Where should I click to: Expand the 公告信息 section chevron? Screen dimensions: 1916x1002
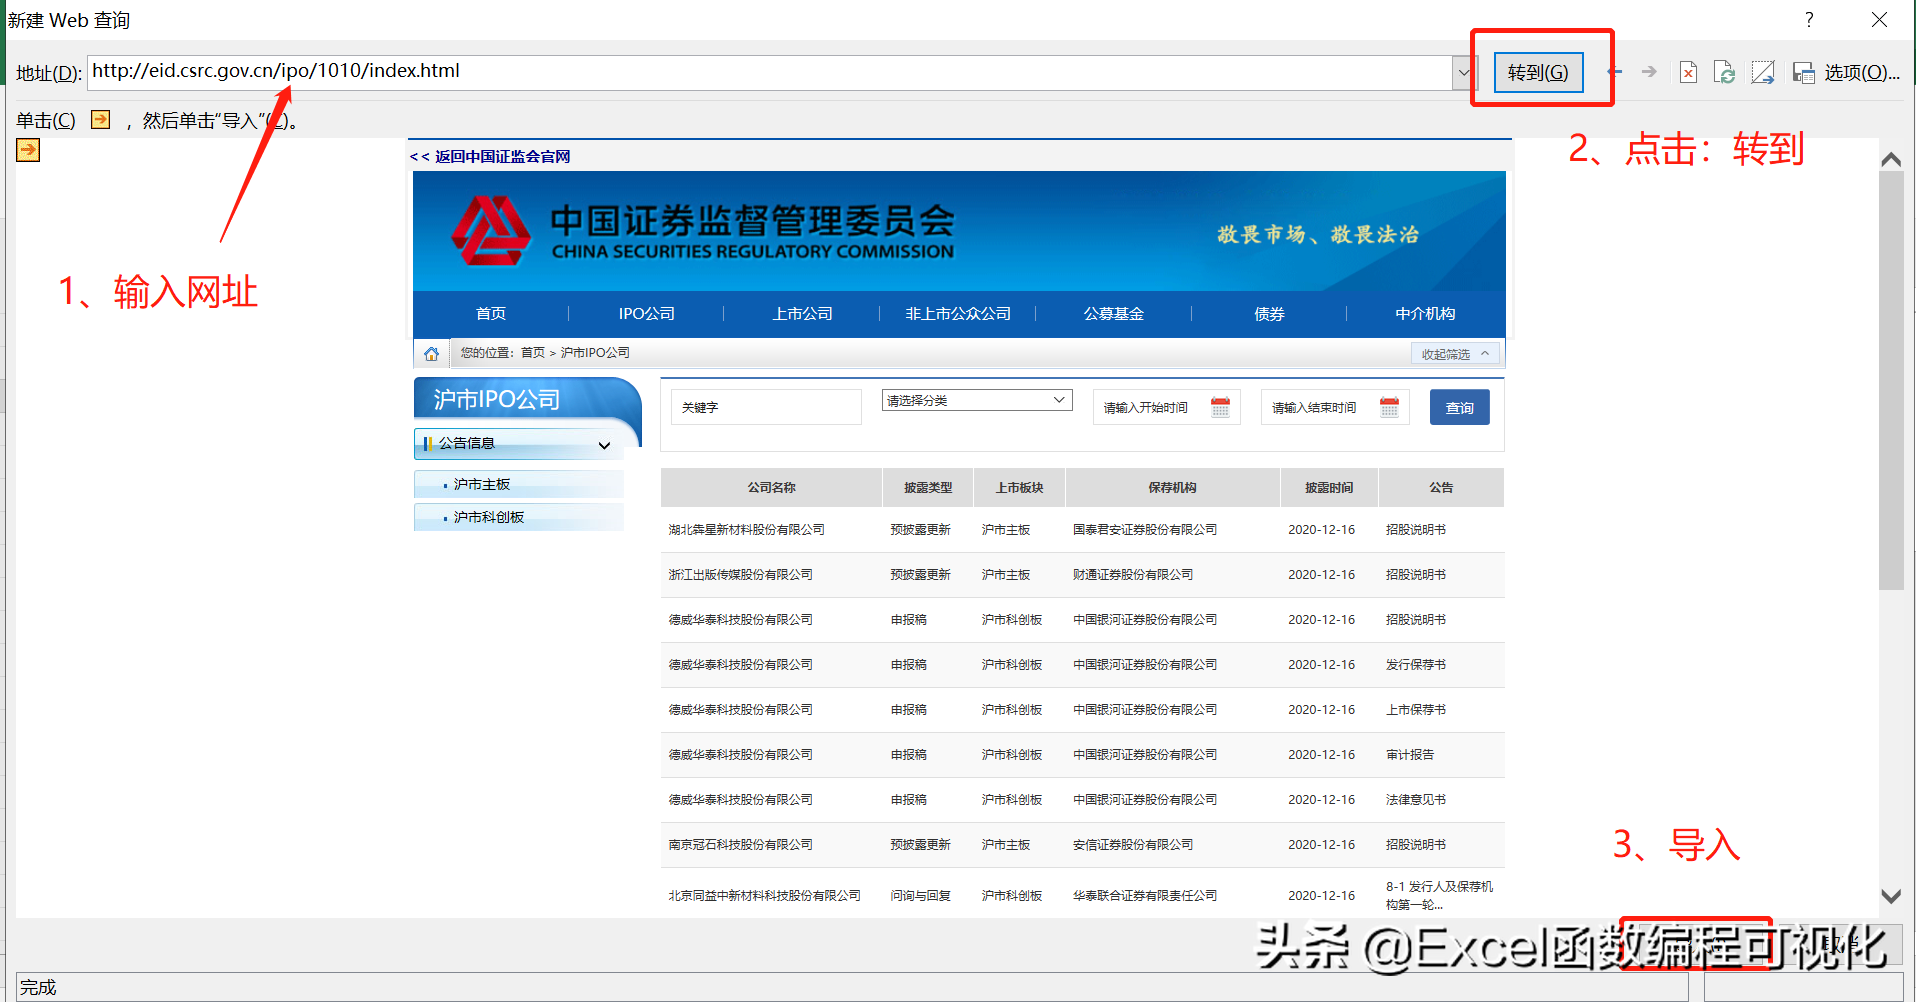coord(604,445)
